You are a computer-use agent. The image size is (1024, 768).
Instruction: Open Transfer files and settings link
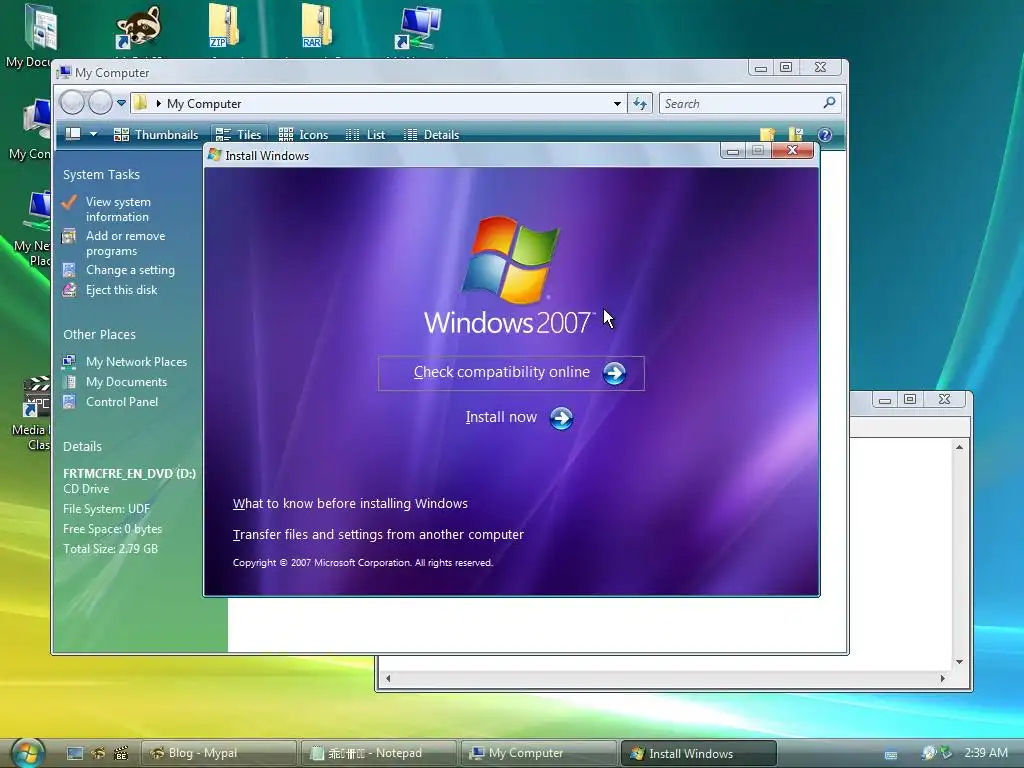pyautogui.click(x=378, y=534)
